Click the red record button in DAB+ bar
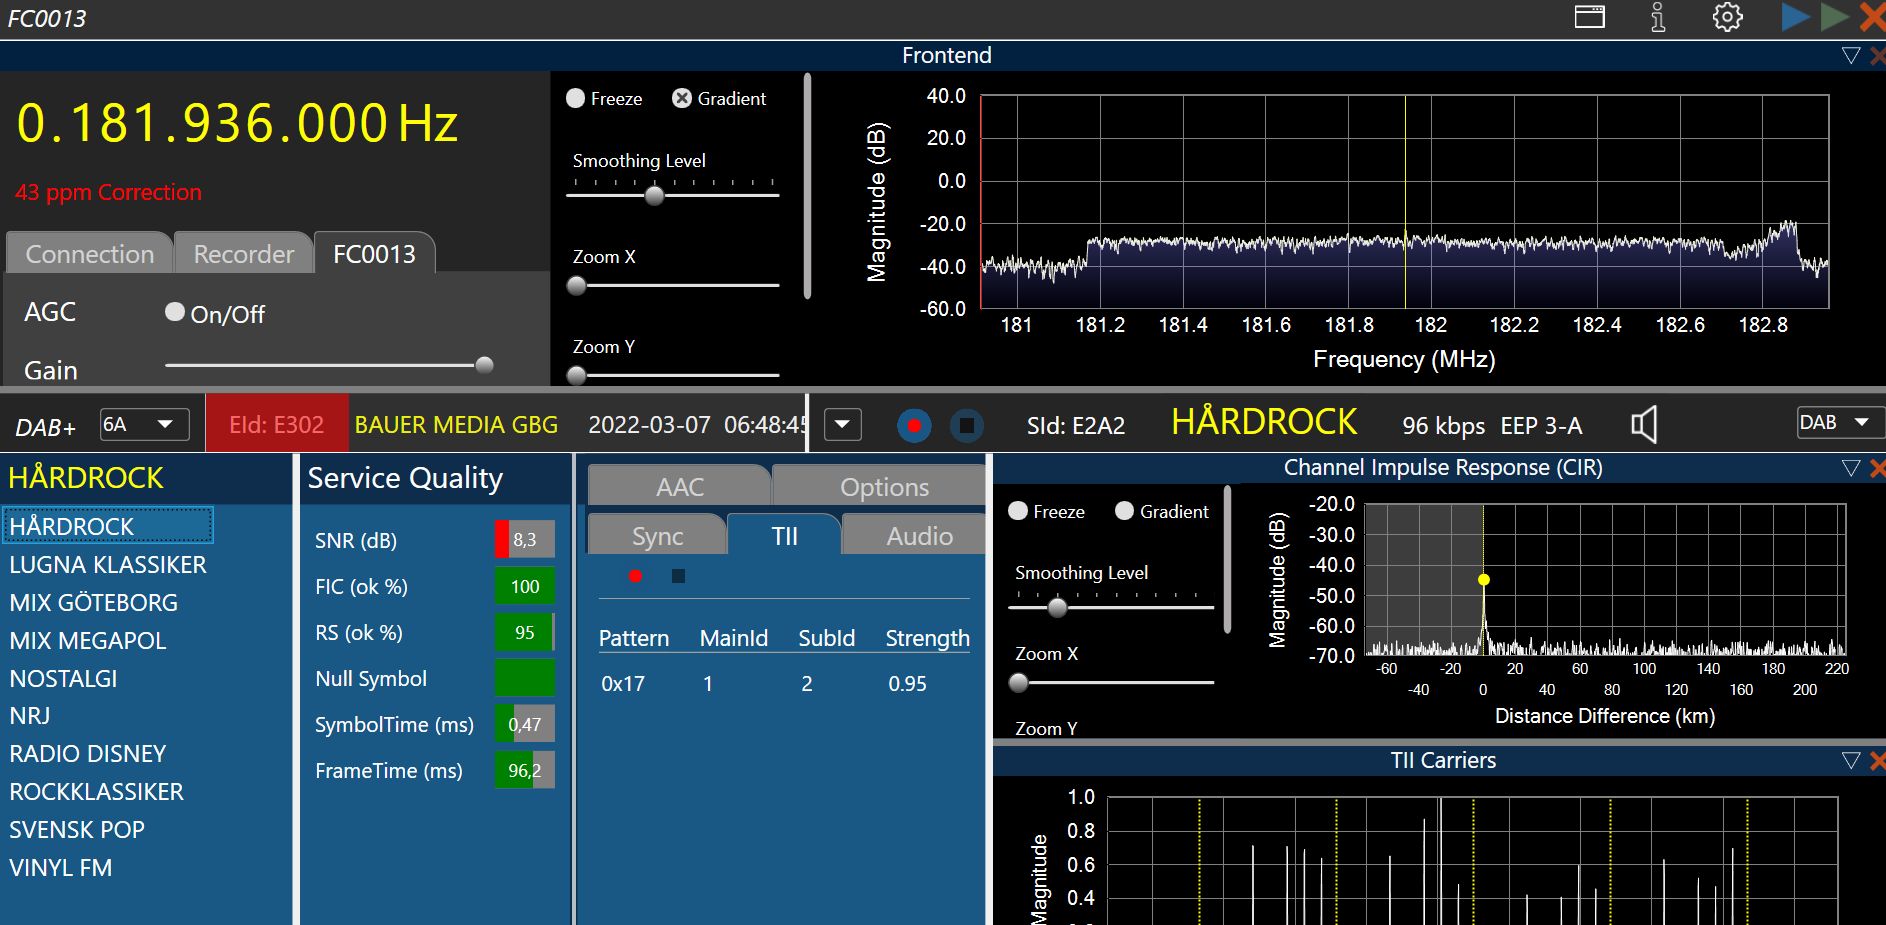The image size is (1886, 925). click(913, 426)
